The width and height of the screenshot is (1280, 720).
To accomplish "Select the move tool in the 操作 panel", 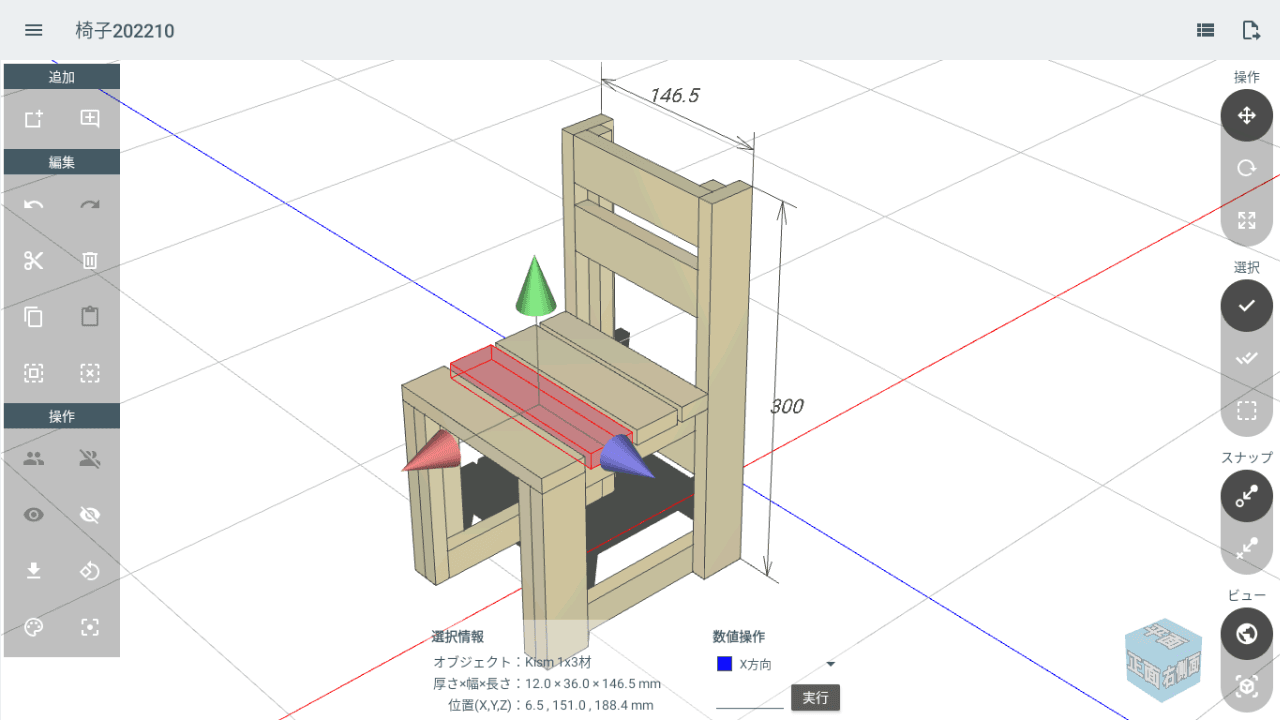I will click(1246, 115).
